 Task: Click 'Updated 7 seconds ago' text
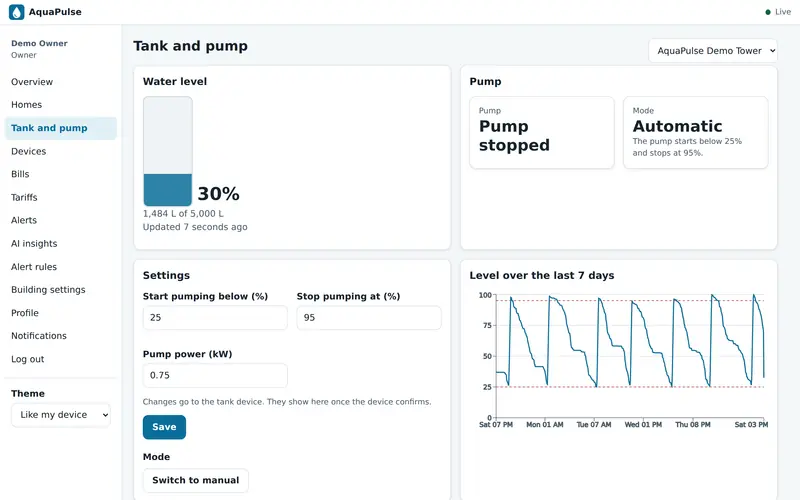[x=195, y=227]
